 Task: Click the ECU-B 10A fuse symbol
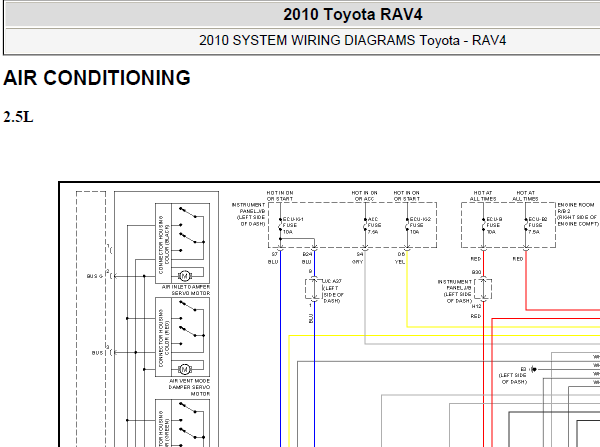click(484, 225)
